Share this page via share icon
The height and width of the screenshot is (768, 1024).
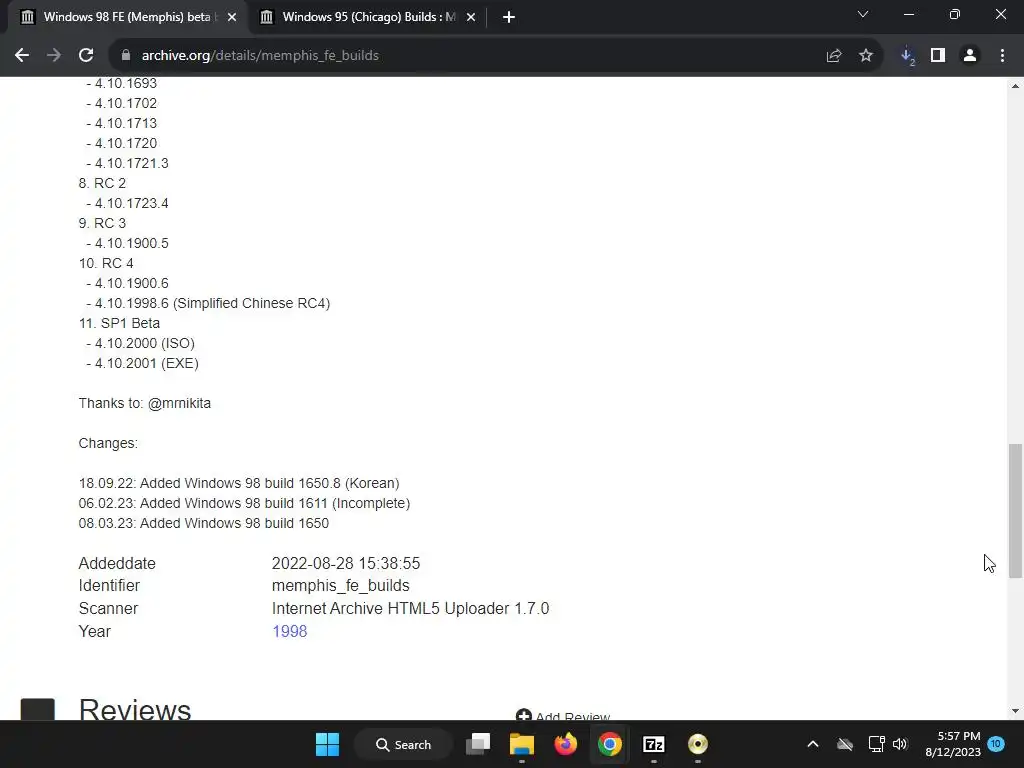[833, 56]
